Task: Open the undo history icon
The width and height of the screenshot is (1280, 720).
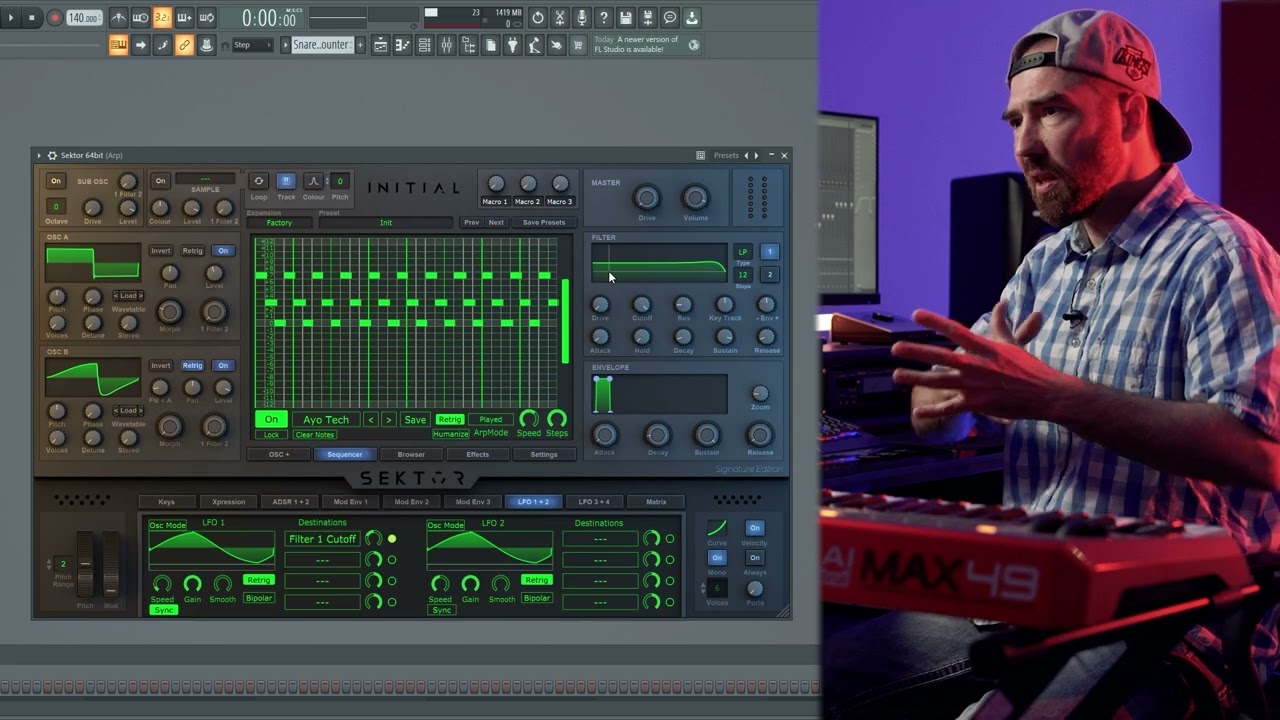Action: tap(538, 18)
